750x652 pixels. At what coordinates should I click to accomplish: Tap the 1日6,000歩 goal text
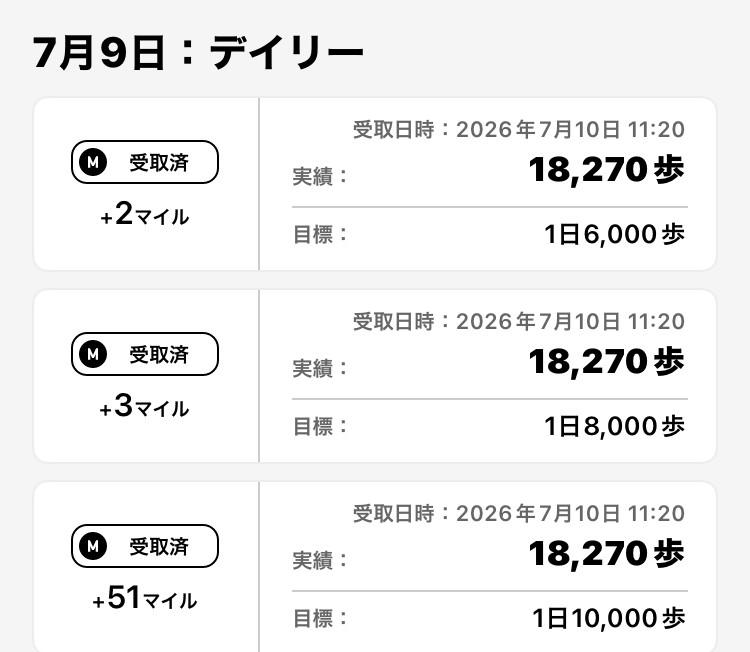[614, 234]
